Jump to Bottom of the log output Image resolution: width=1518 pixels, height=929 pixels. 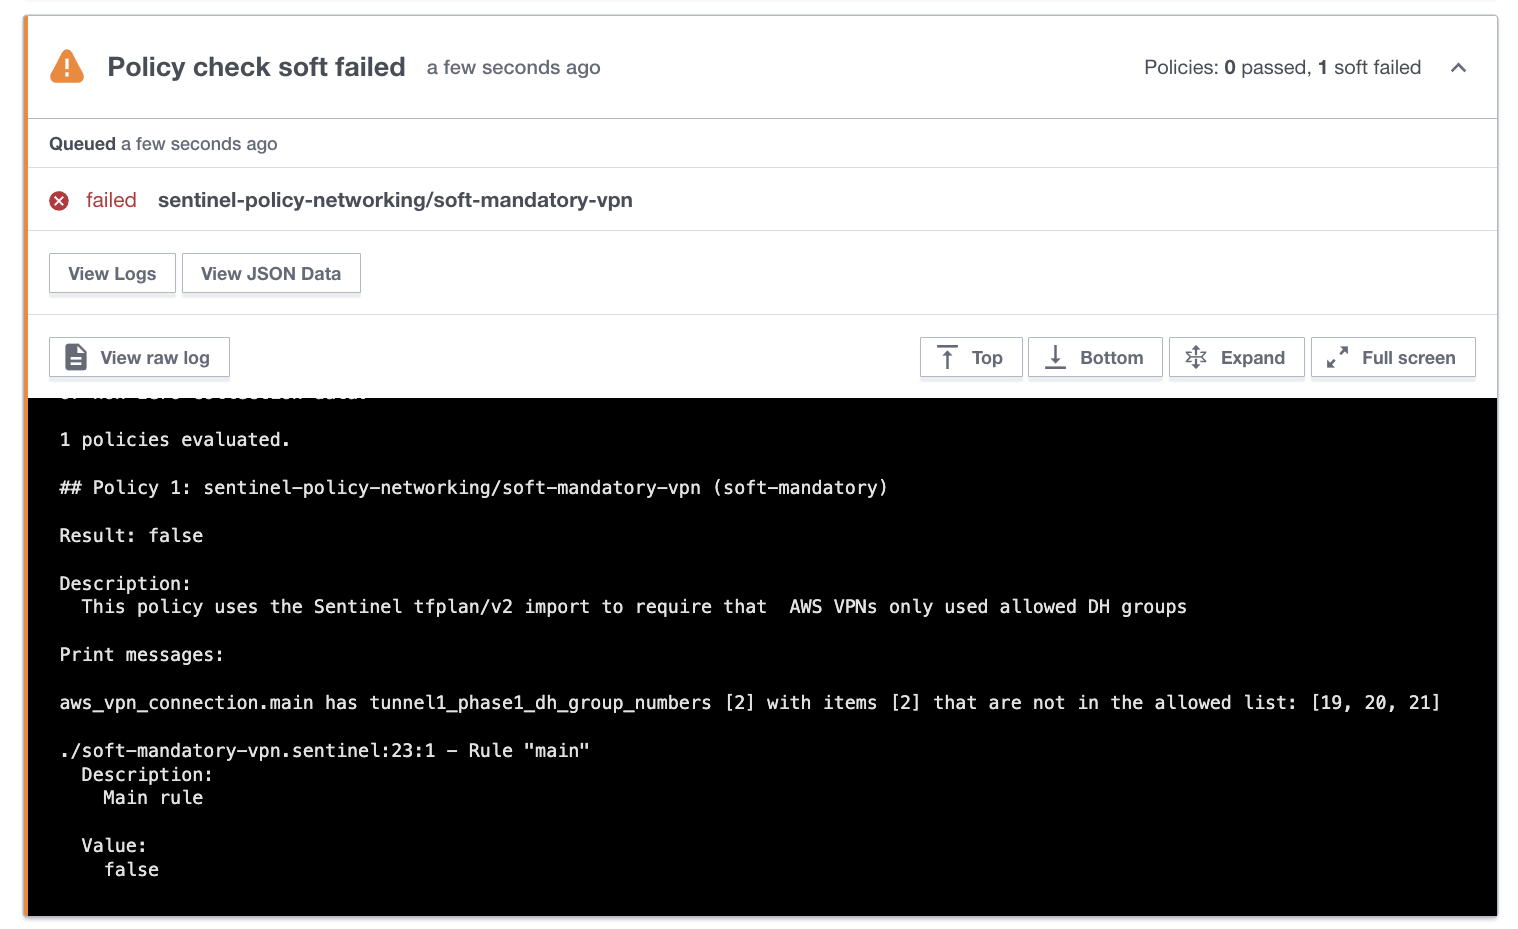click(1095, 358)
